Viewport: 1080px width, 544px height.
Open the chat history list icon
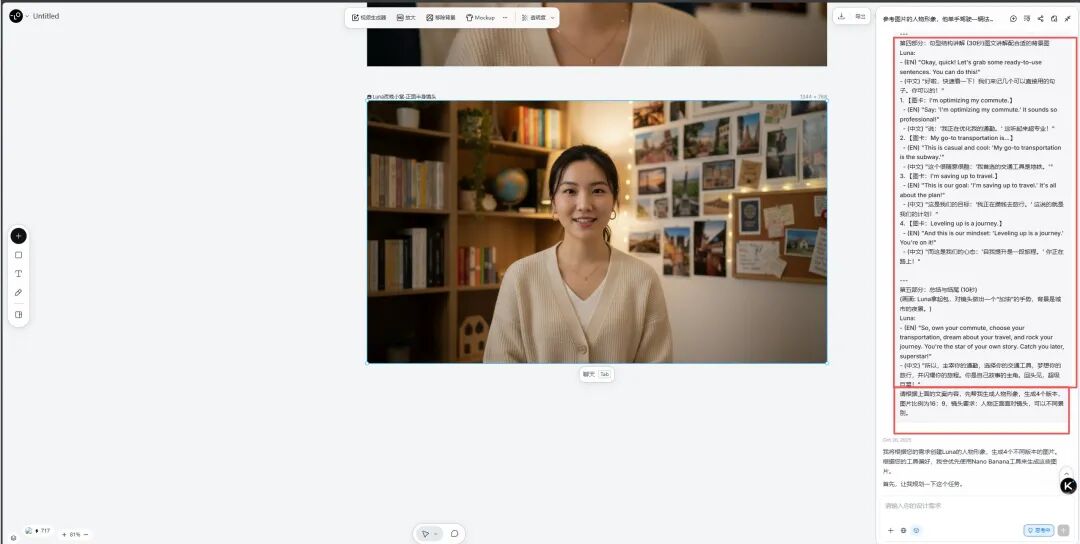point(1027,19)
